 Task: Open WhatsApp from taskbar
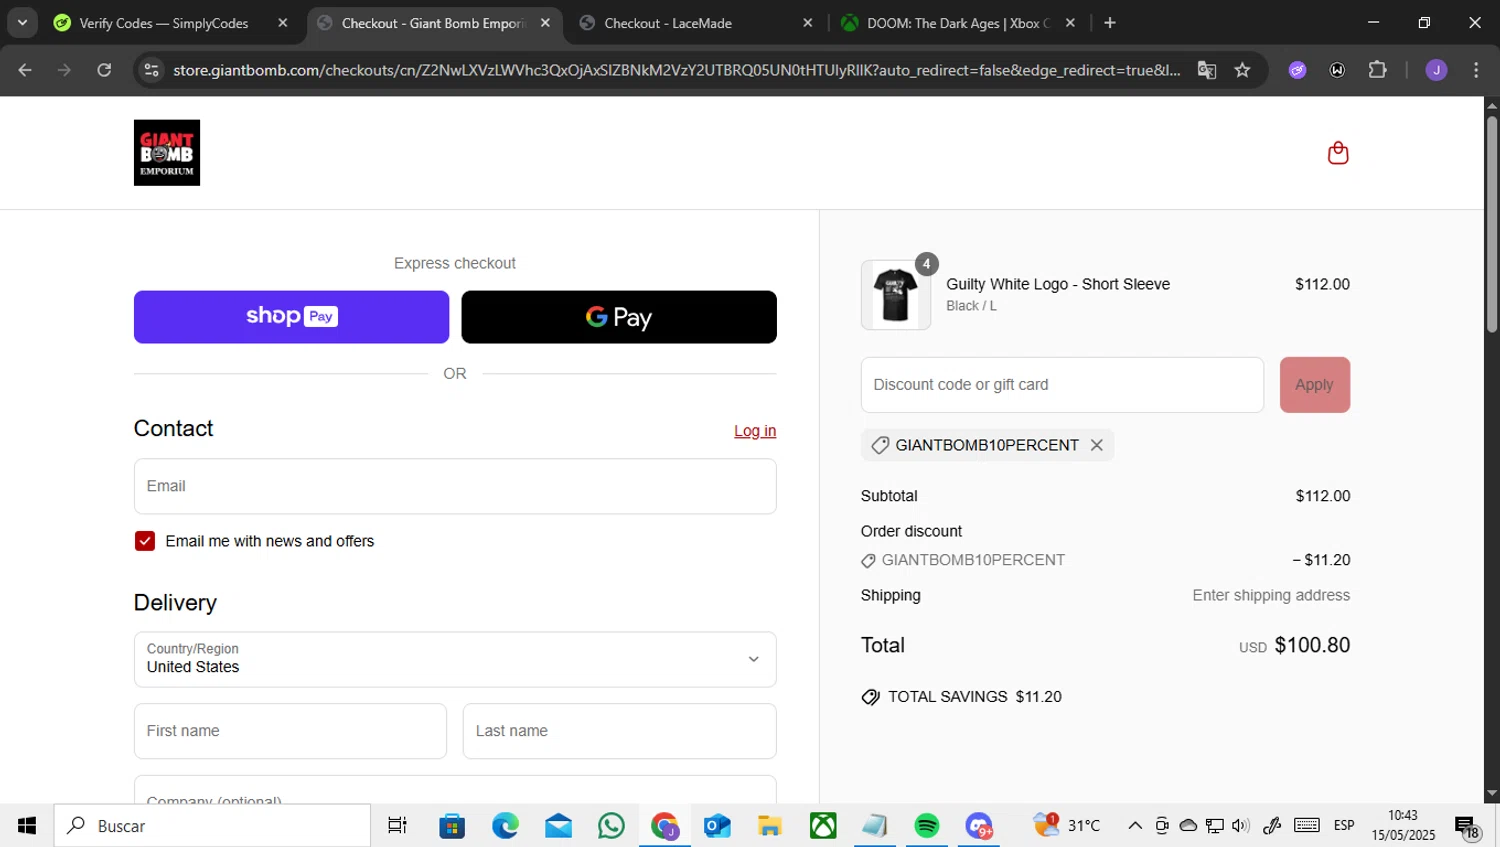[611, 826]
